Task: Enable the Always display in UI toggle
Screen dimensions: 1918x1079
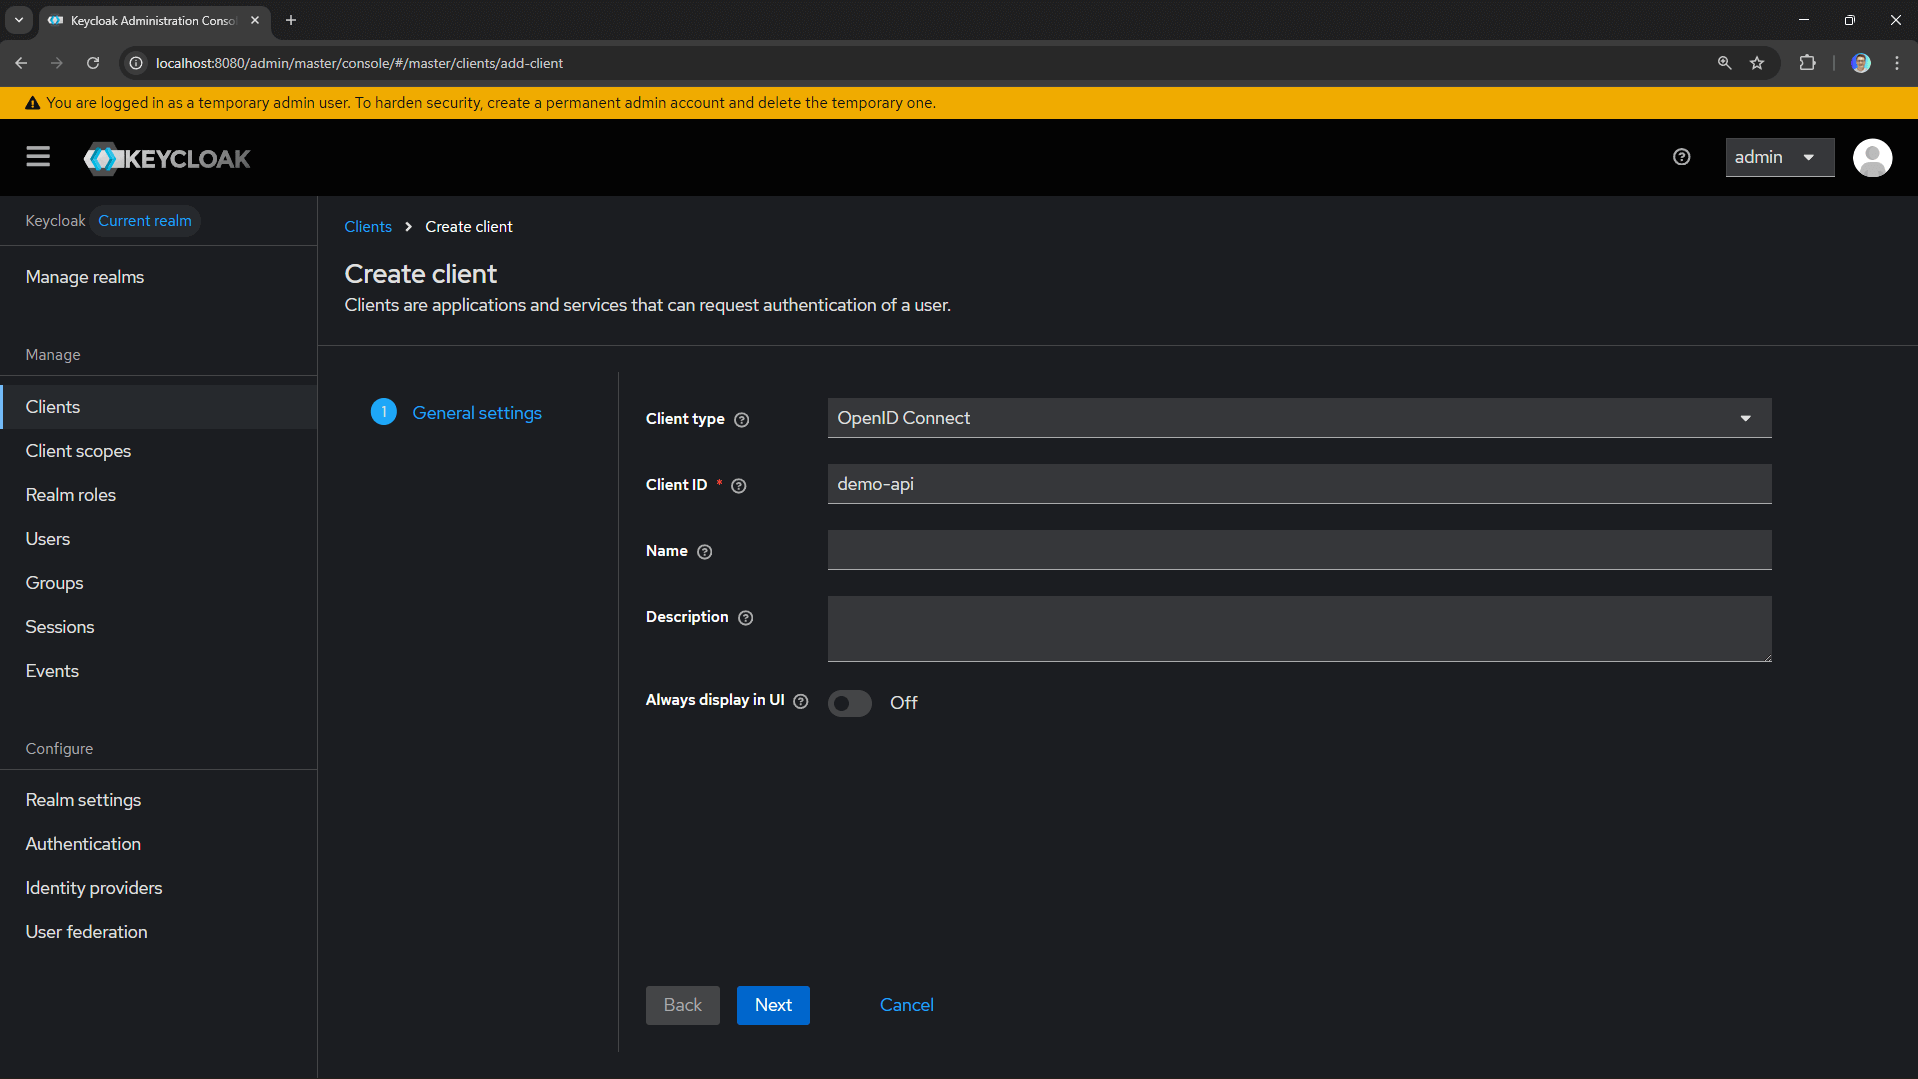Action: coord(849,703)
